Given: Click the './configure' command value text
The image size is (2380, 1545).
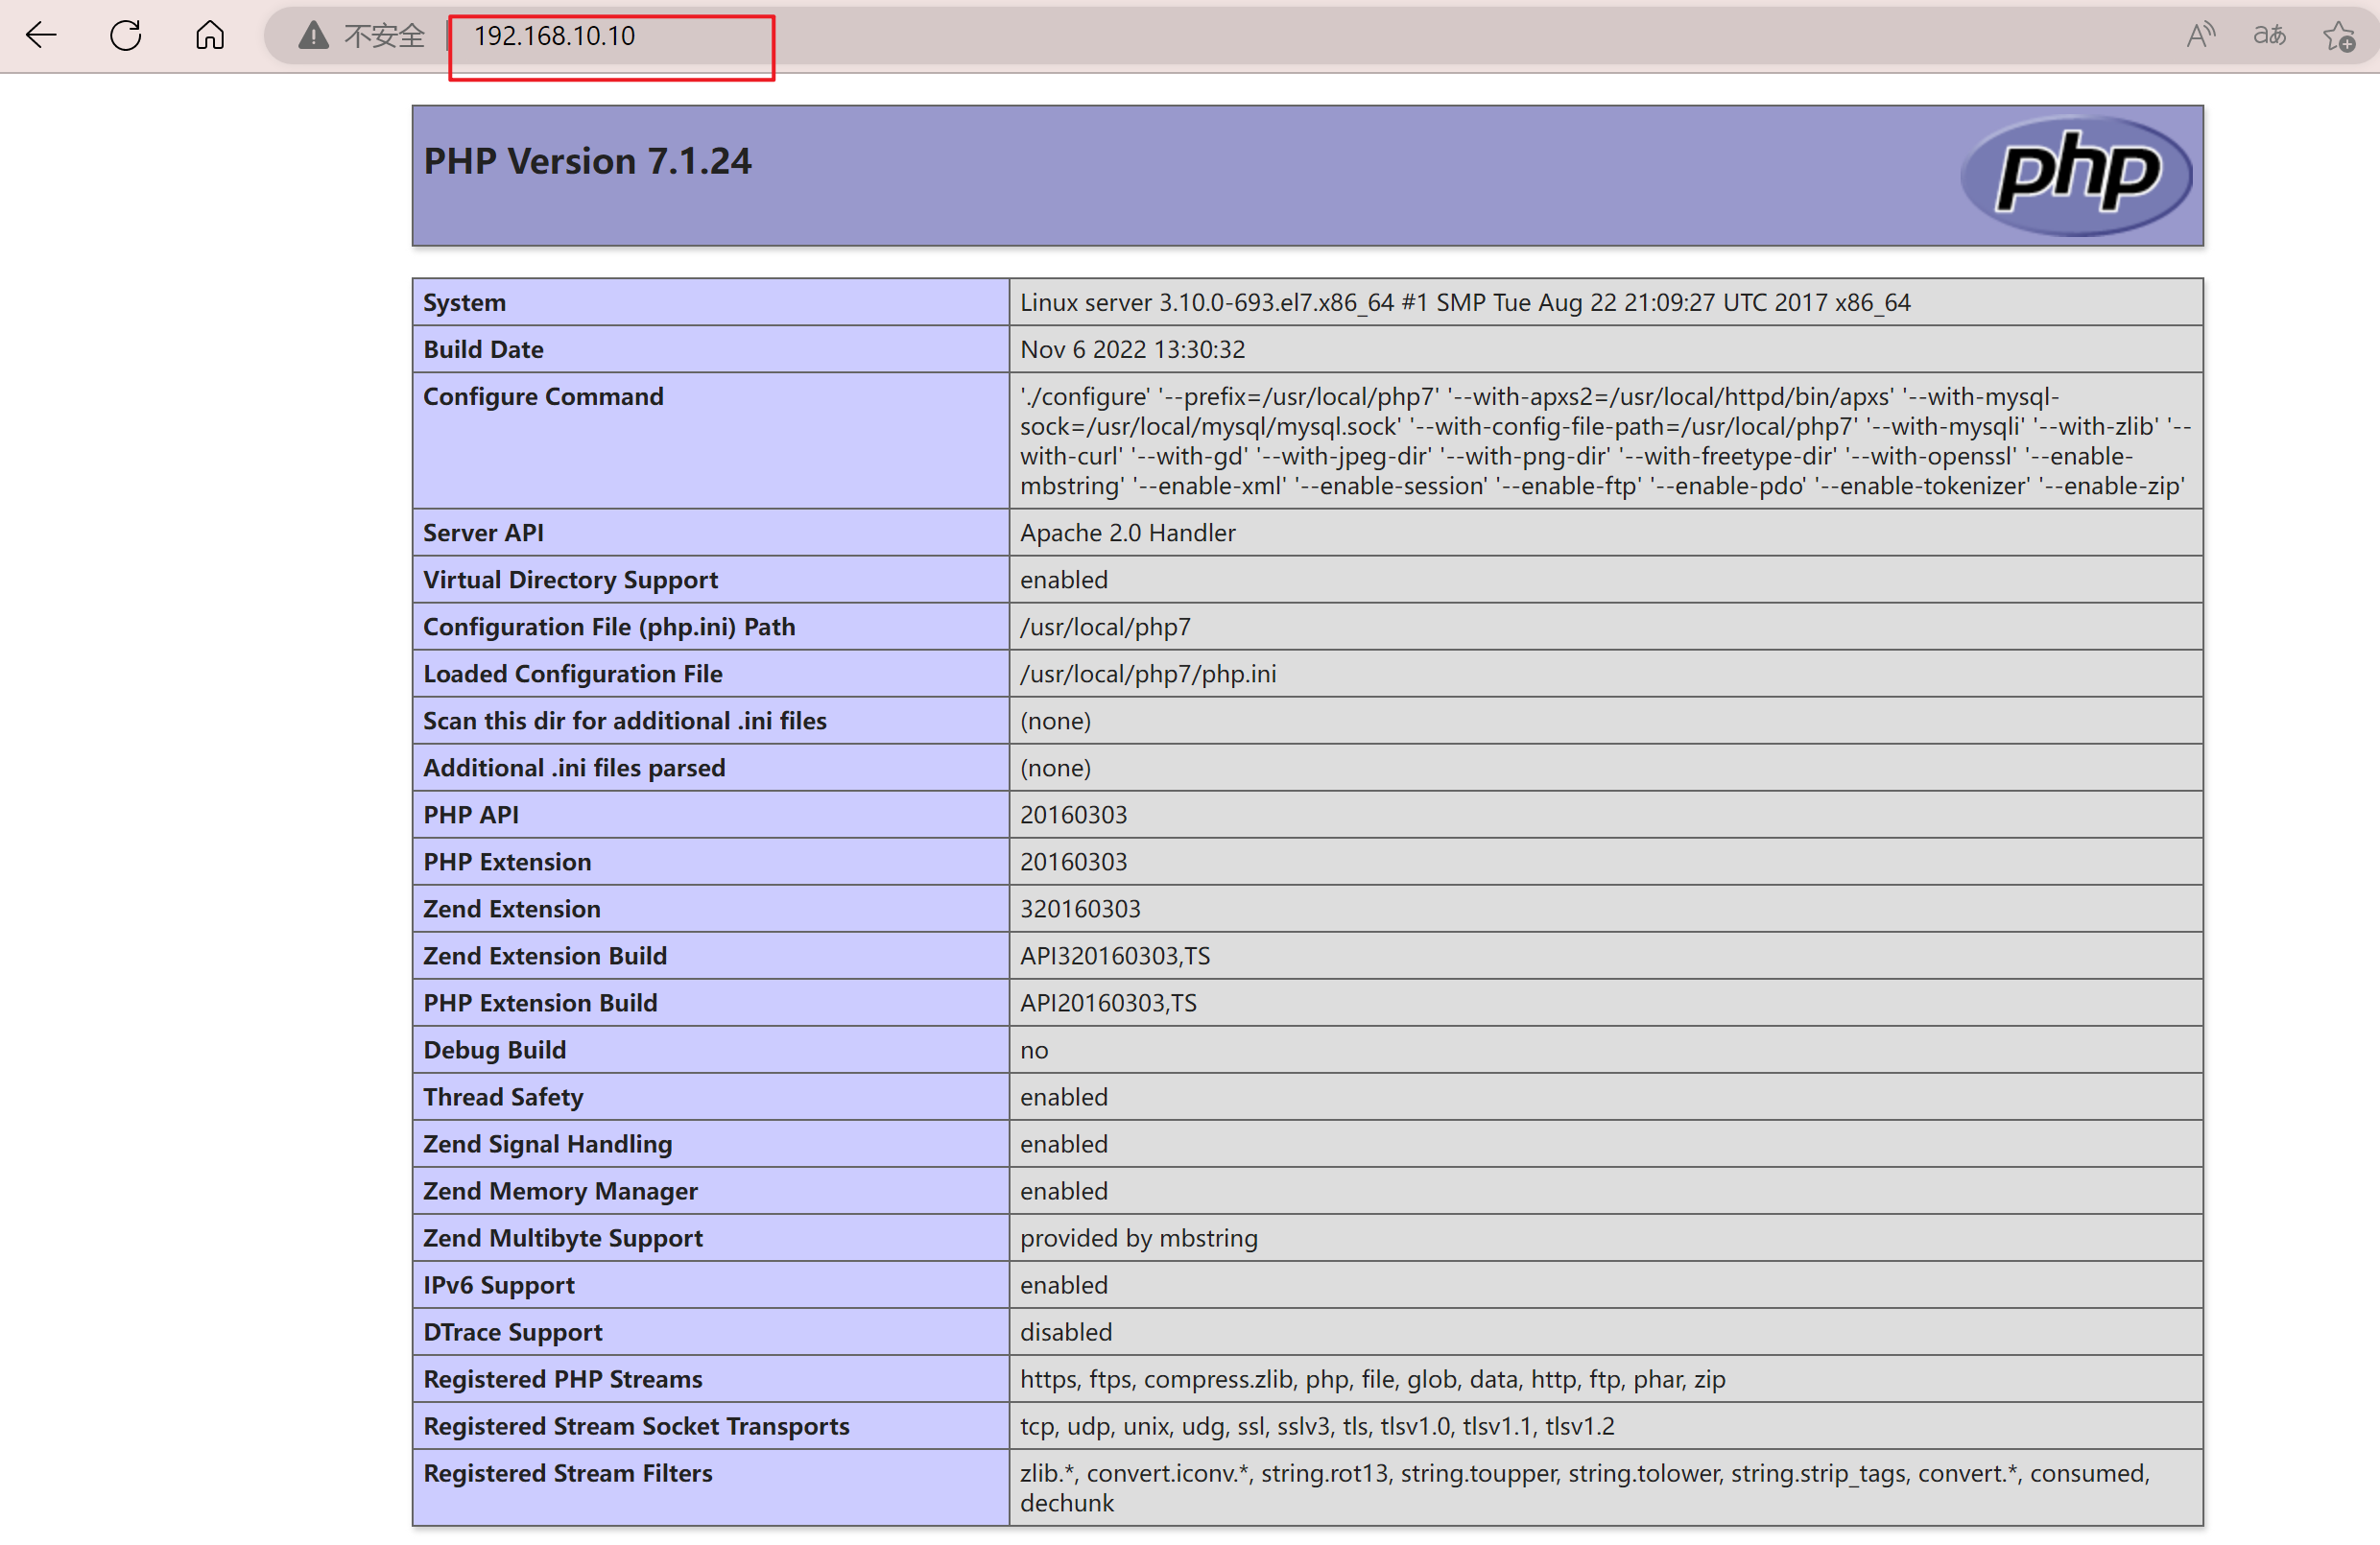Looking at the screenshot, I should tap(1605, 441).
